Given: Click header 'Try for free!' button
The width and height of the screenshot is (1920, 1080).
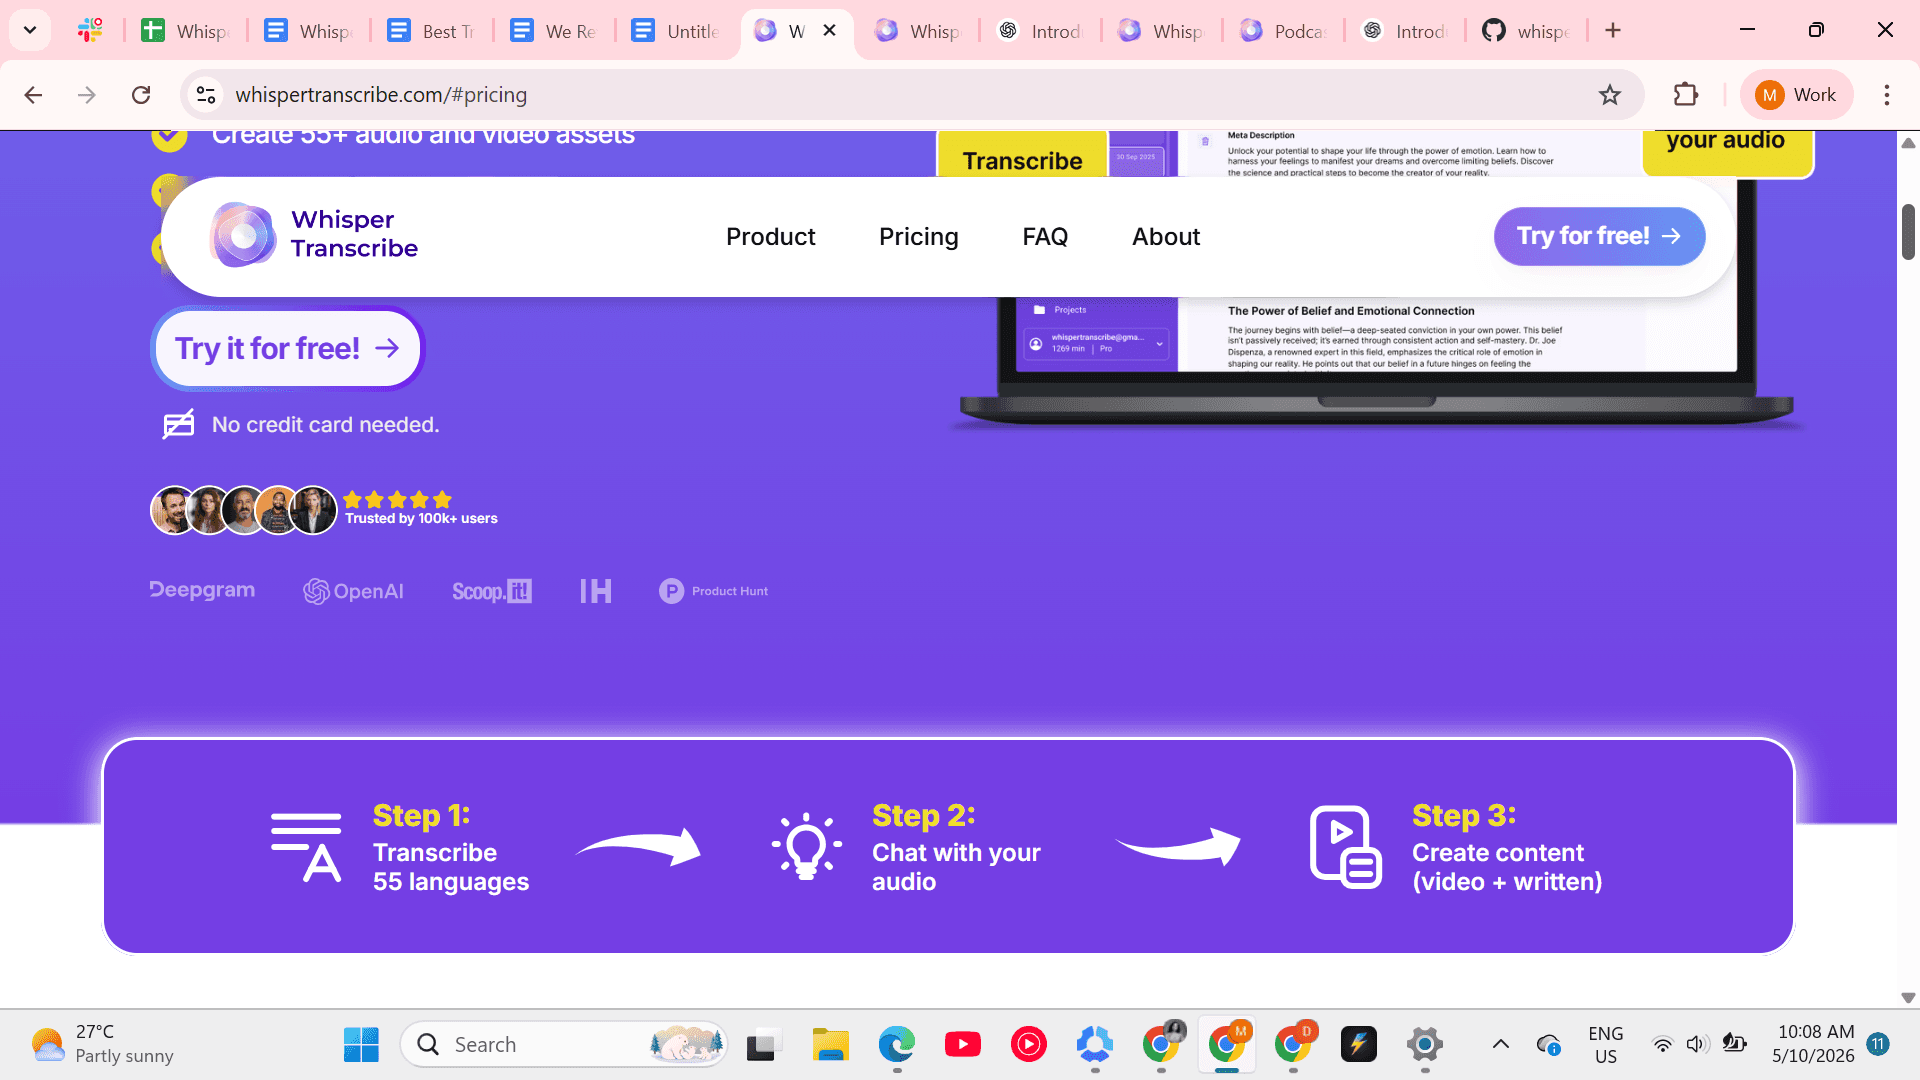Looking at the screenshot, I should (x=1599, y=236).
